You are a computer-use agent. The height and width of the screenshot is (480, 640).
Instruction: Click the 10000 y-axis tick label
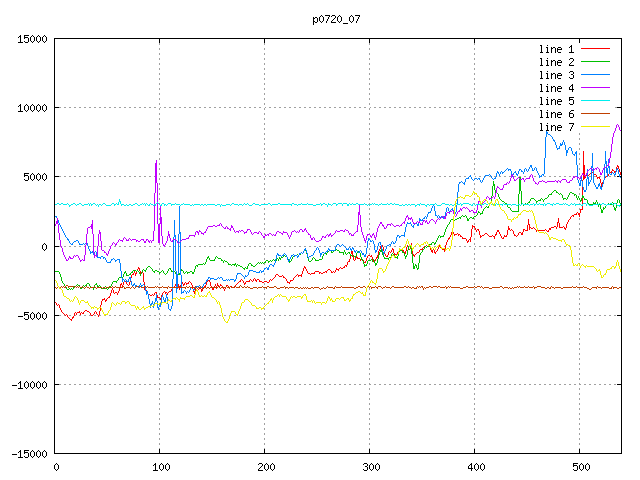point(30,108)
